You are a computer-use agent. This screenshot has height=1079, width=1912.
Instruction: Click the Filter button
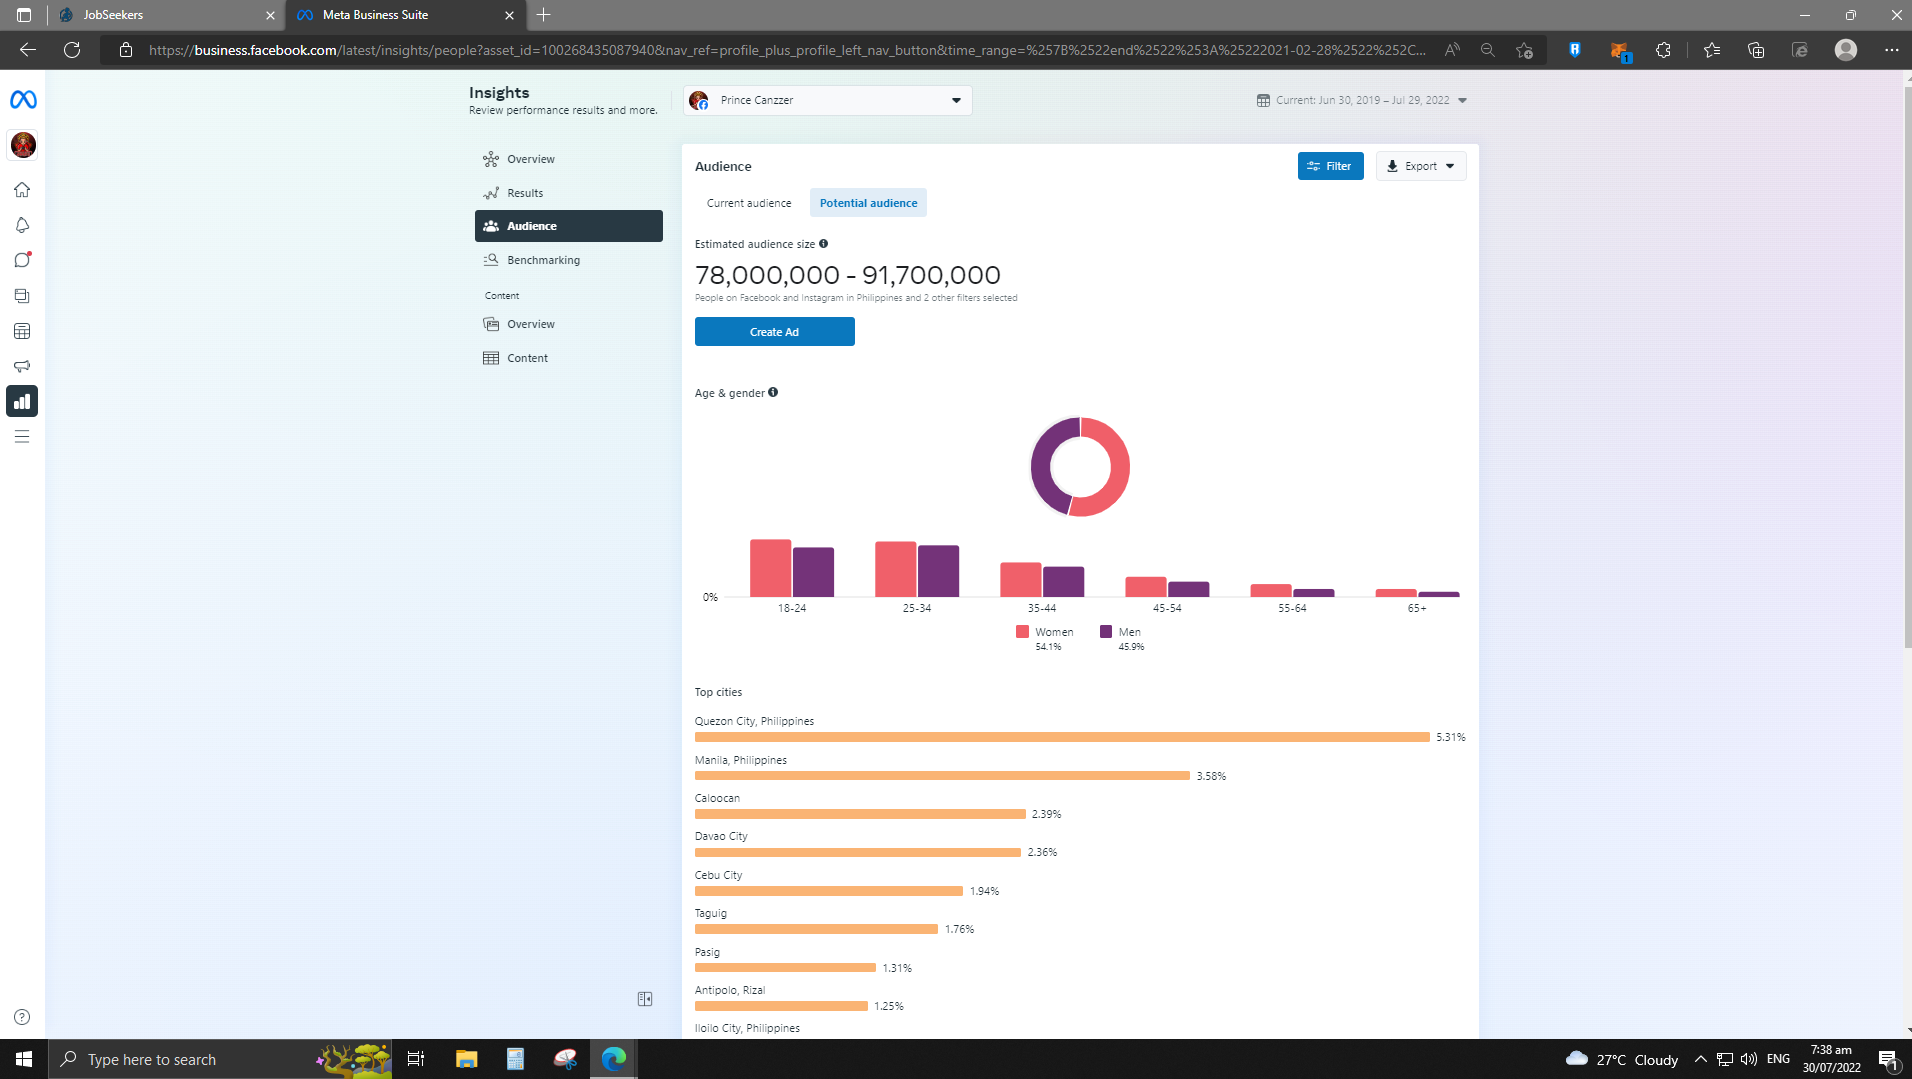click(x=1330, y=166)
